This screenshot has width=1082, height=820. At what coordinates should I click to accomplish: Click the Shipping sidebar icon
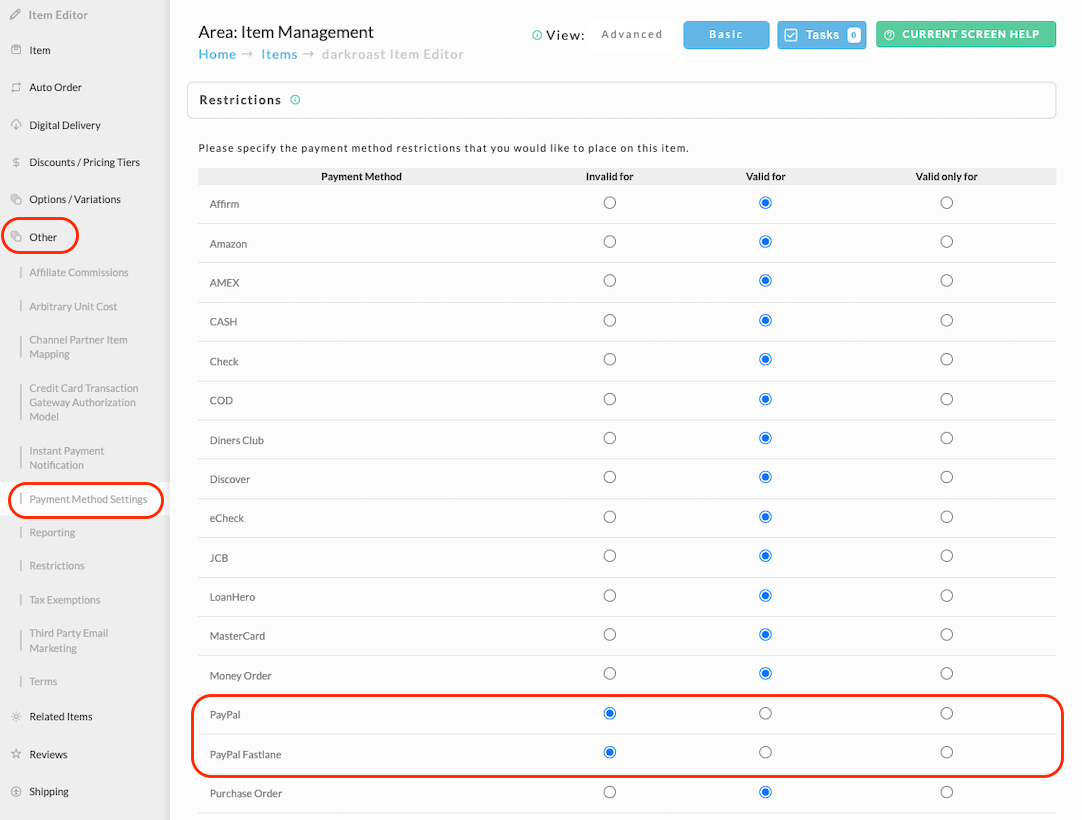point(16,792)
